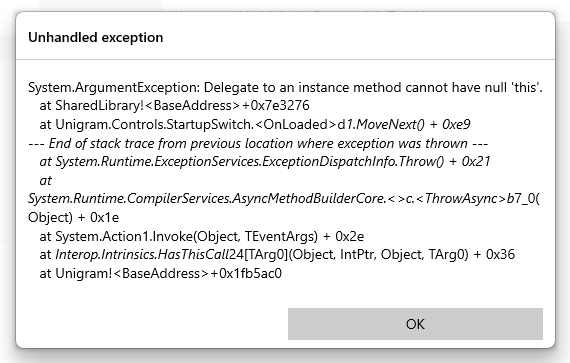Click the Unigram.Controls.StartupSwitch stack line
Viewport: 570px width, 363px height.
255,125
